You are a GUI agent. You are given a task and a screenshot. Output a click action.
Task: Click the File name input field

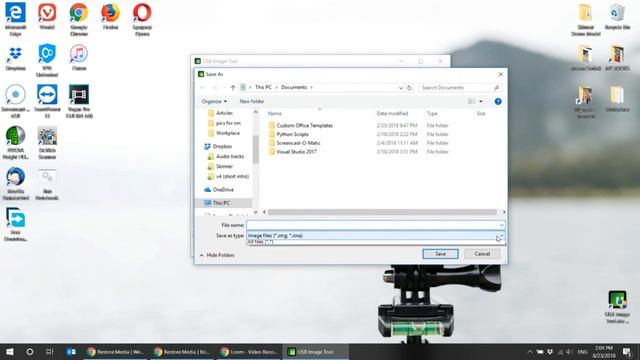point(372,225)
